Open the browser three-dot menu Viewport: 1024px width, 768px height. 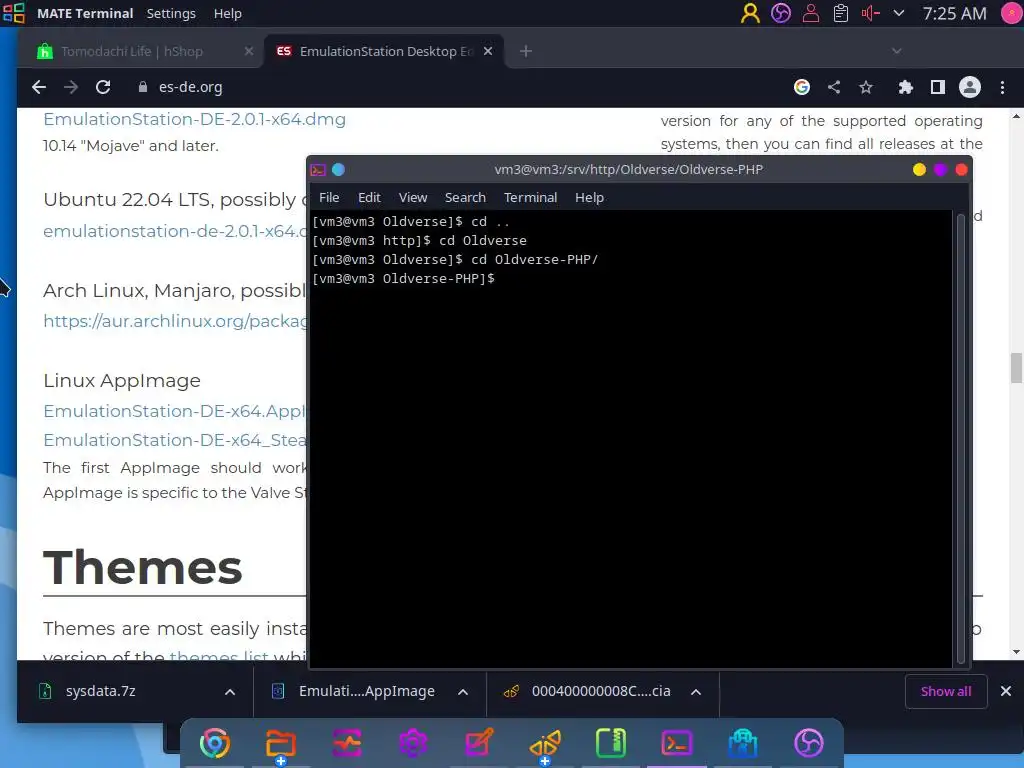click(1002, 87)
